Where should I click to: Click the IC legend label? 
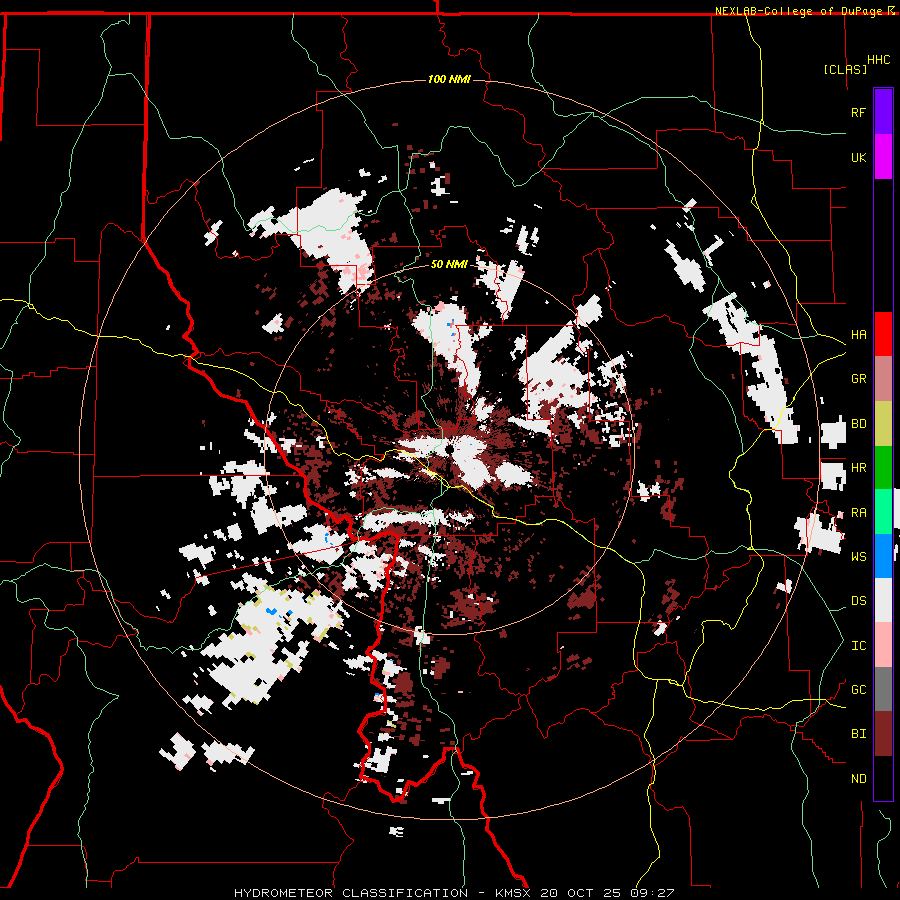point(858,646)
